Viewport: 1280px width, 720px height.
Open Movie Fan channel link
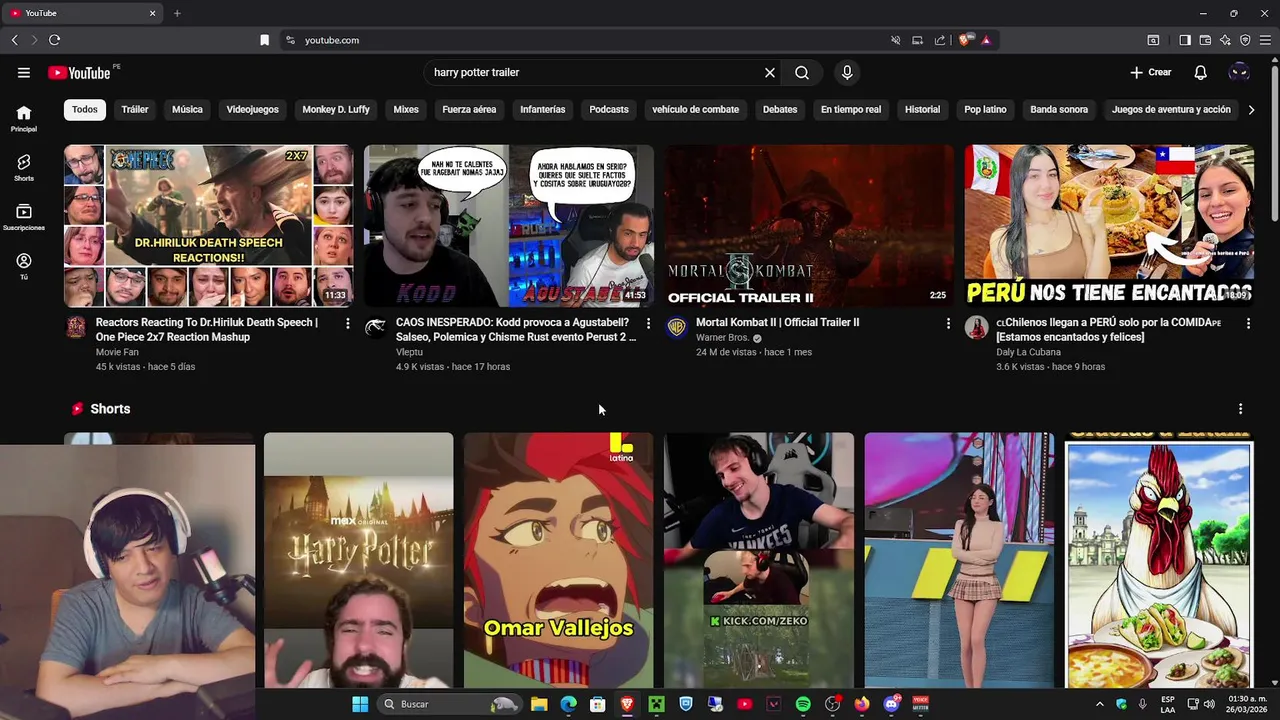(x=117, y=352)
